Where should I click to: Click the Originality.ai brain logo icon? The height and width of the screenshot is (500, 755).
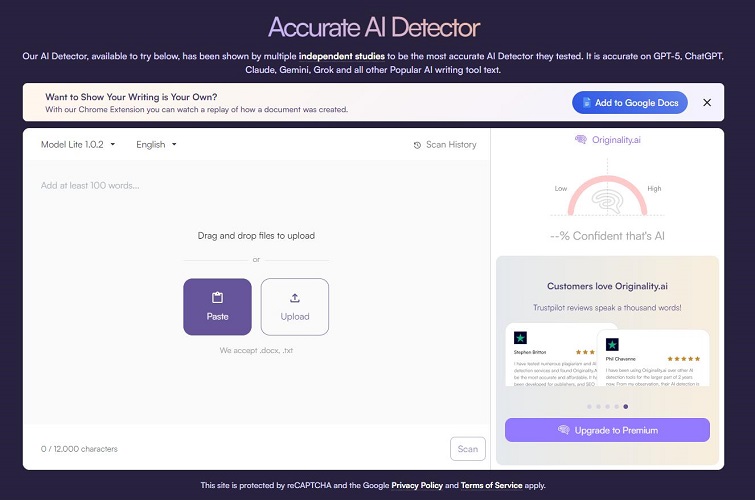point(581,139)
